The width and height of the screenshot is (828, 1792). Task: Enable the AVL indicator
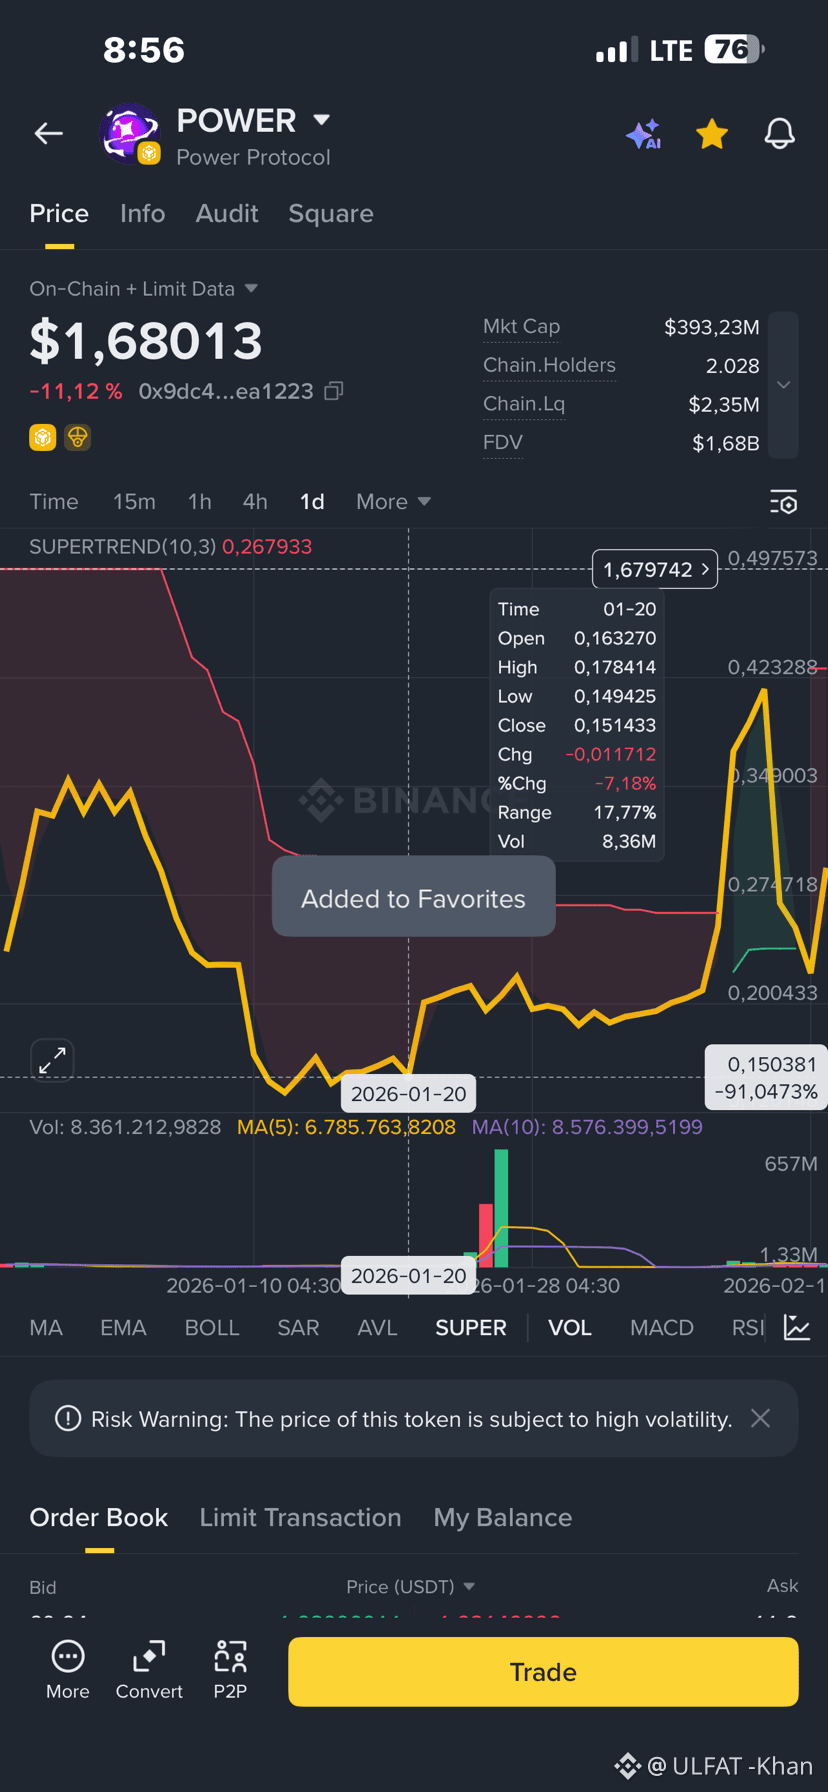coord(377,1328)
